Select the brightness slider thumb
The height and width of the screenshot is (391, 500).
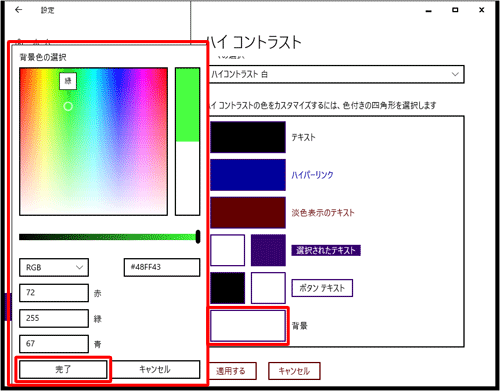198,237
